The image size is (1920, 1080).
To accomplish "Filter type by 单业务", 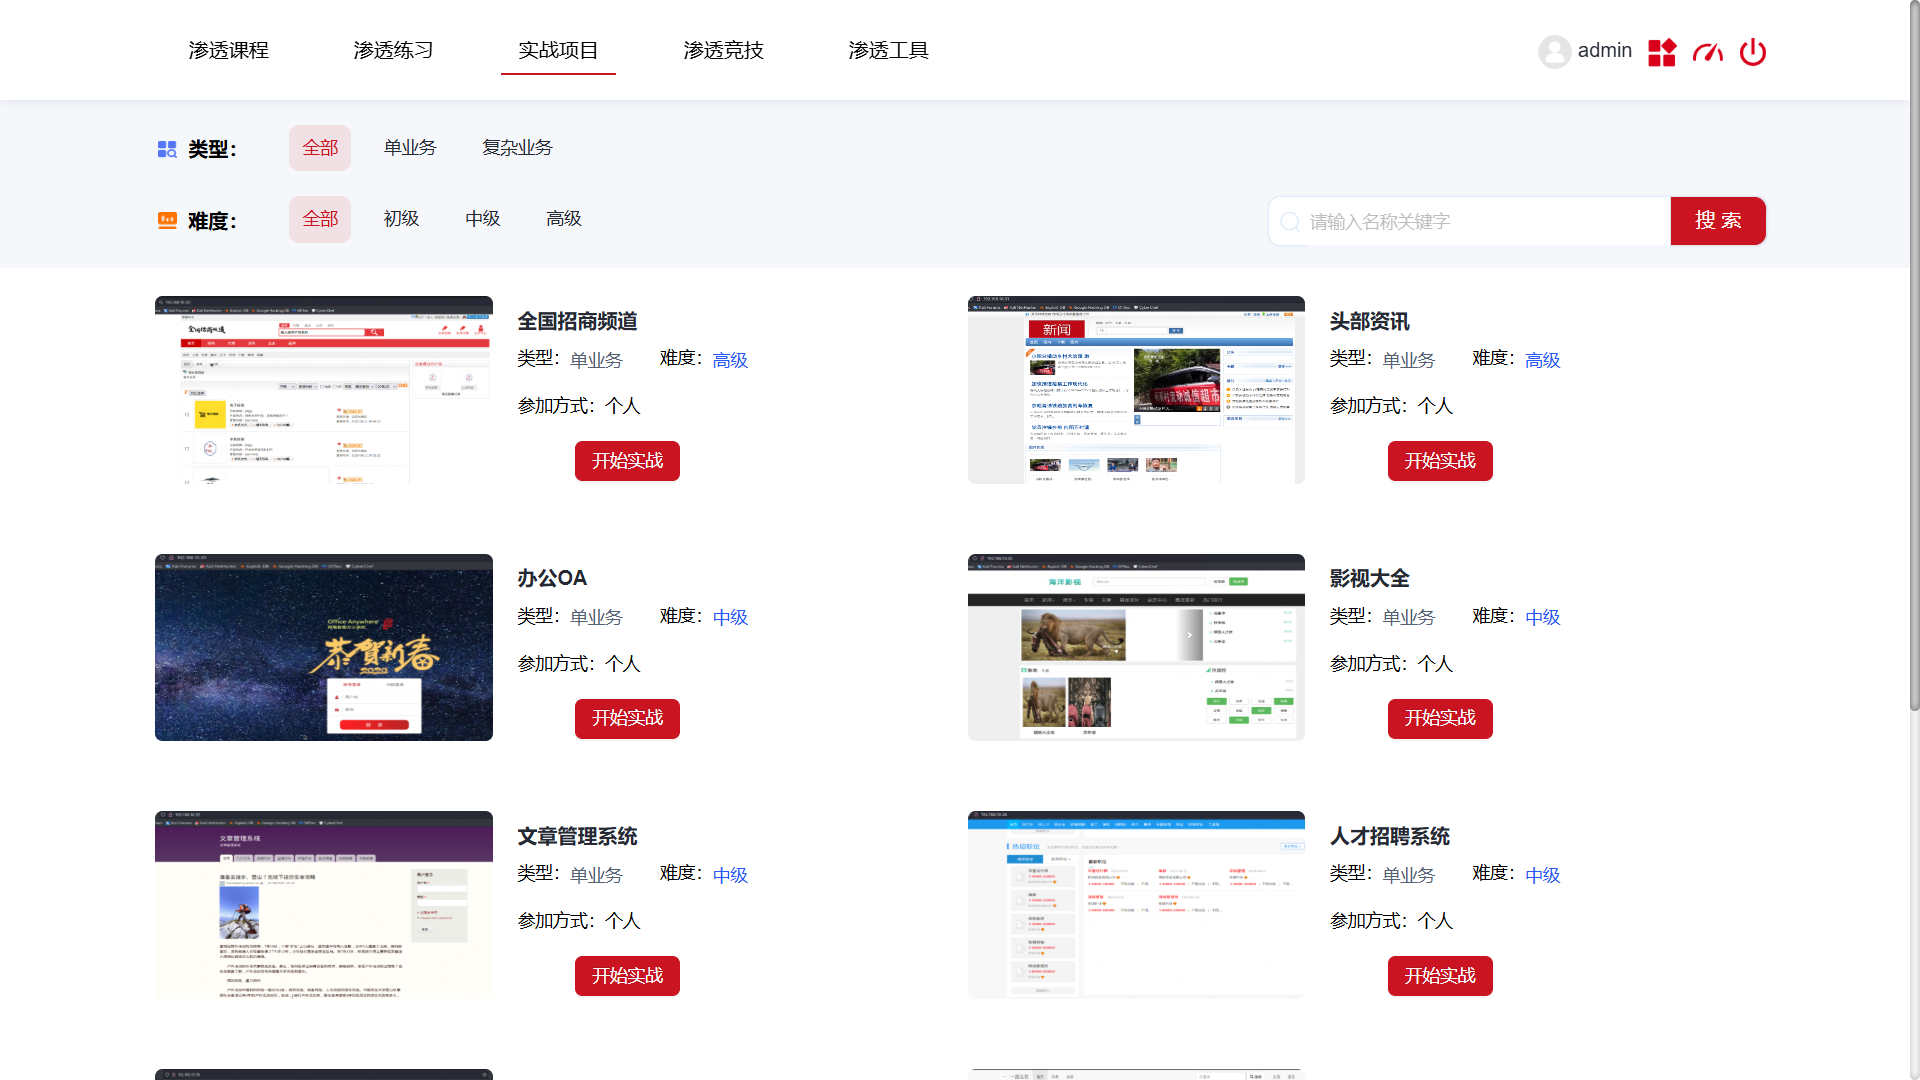I will (410, 148).
